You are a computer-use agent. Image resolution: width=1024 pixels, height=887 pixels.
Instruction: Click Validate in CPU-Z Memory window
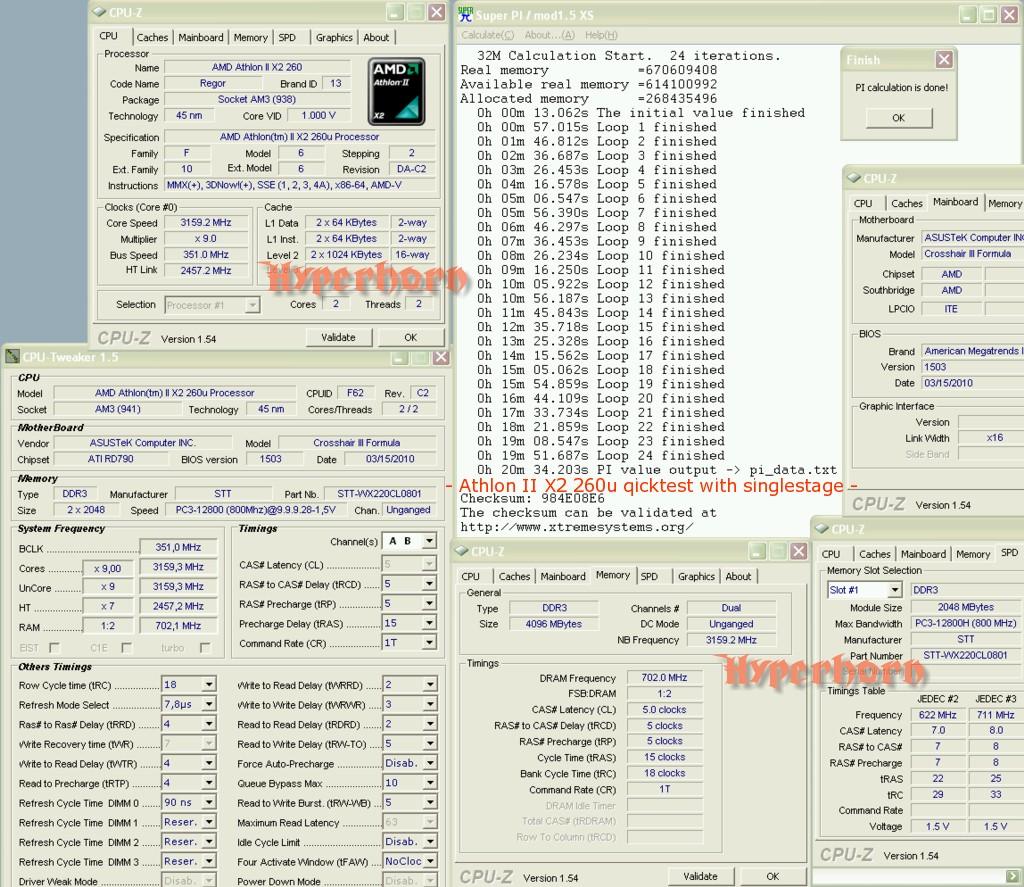[x=700, y=877]
